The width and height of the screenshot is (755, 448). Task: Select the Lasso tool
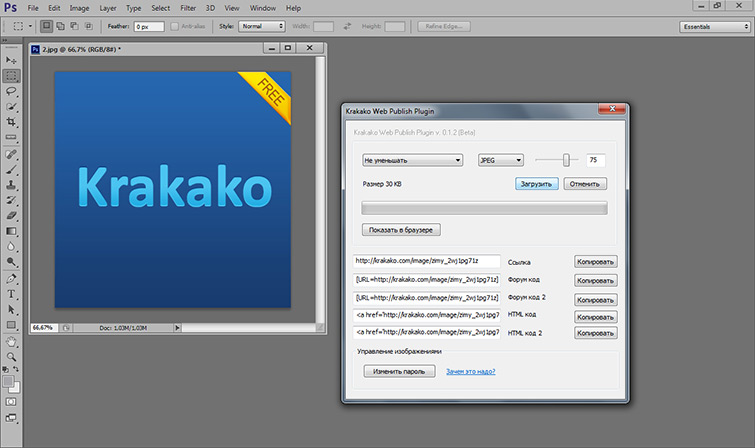click(11, 91)
